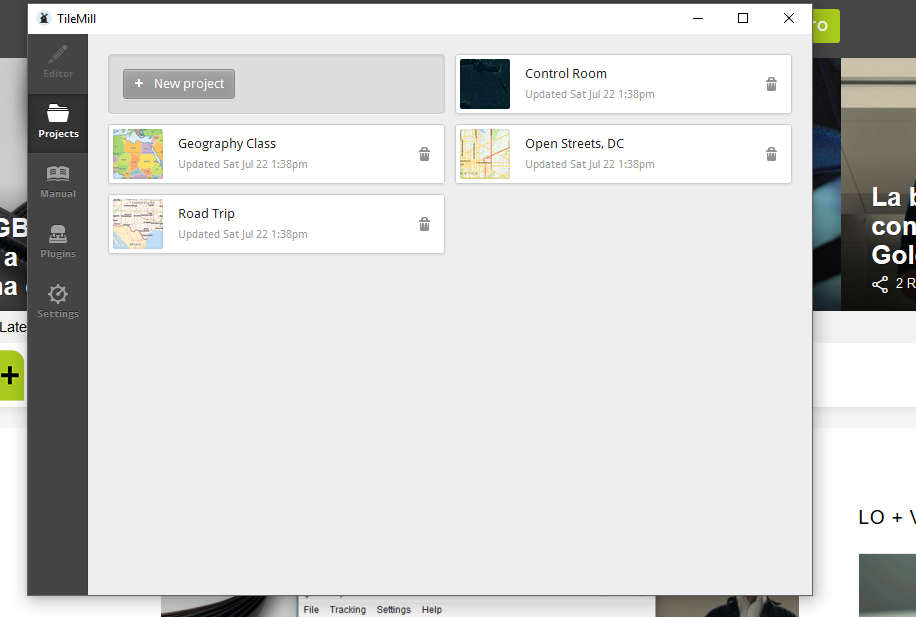916x617 pixels.
Task: Open File menu in background window
Action: [x=311, y=610]
